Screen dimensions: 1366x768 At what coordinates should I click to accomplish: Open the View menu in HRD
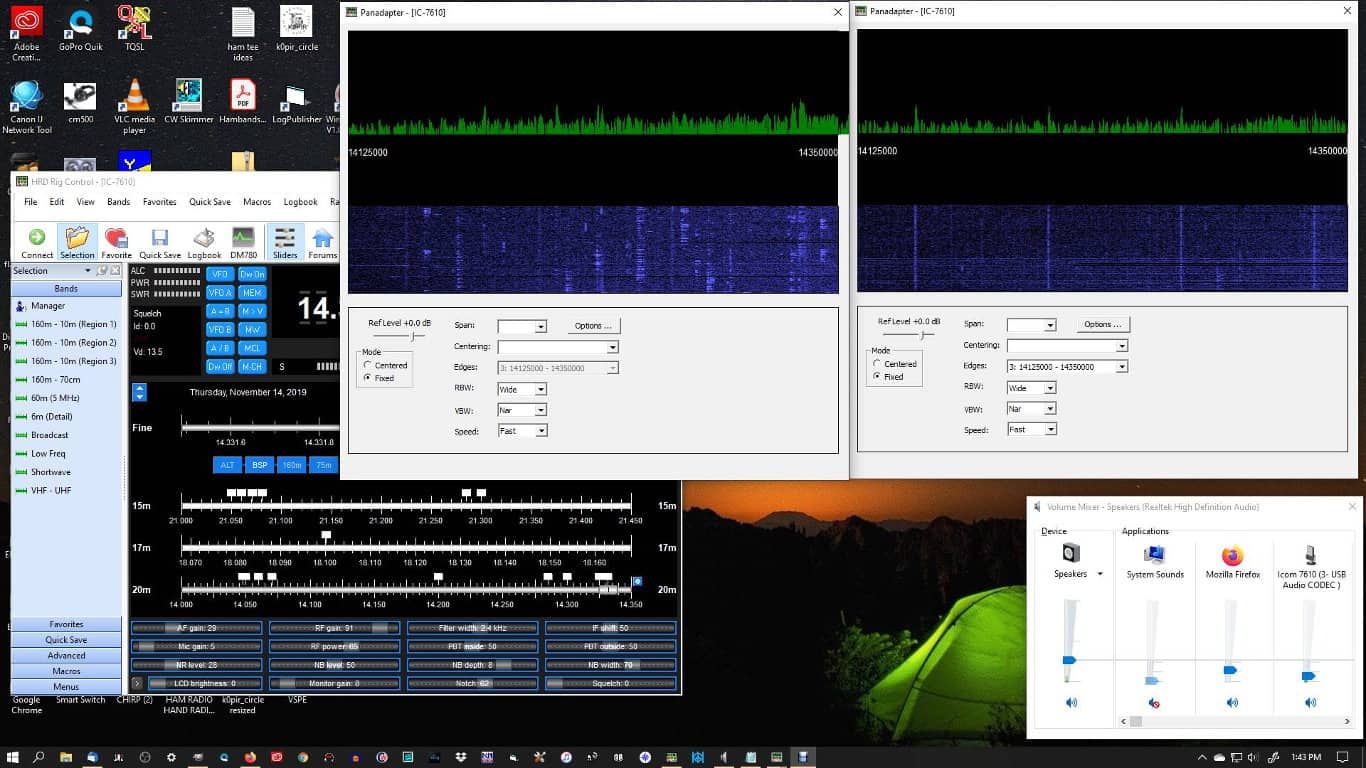(86, 202)
